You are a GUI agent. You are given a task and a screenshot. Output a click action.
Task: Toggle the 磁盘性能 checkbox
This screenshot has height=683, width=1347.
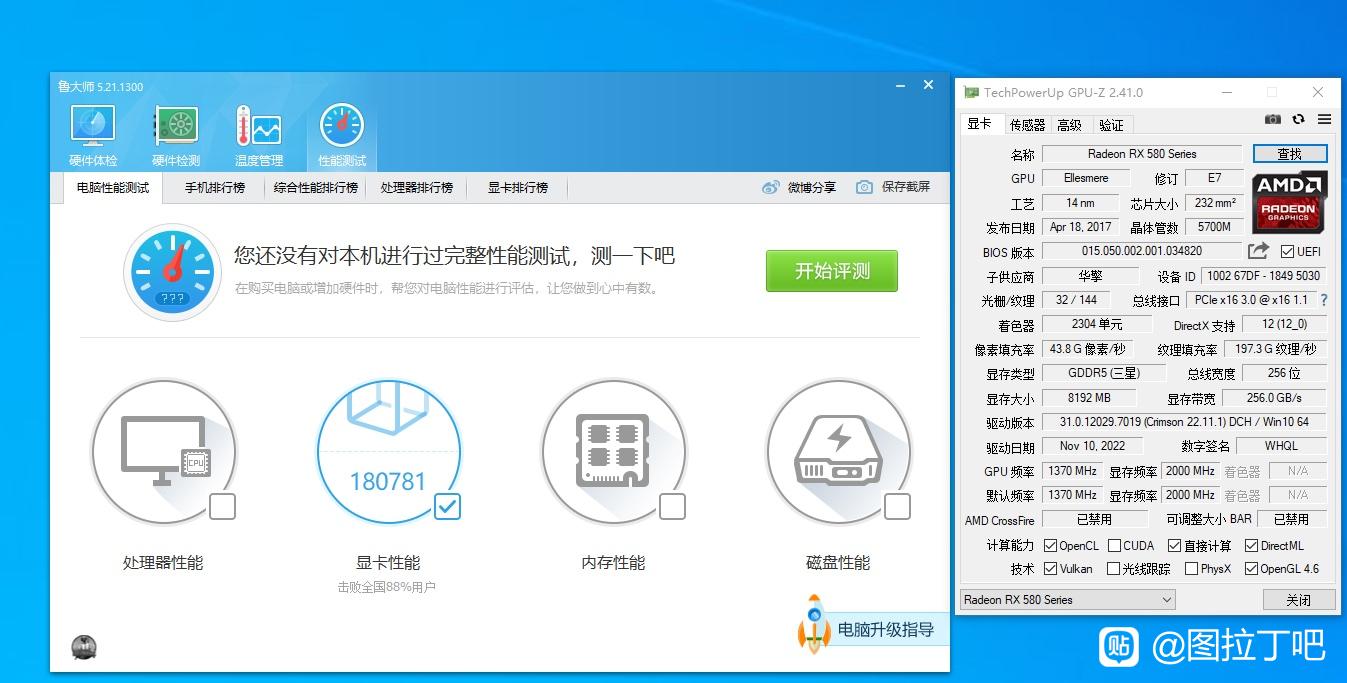coord(897,506)
